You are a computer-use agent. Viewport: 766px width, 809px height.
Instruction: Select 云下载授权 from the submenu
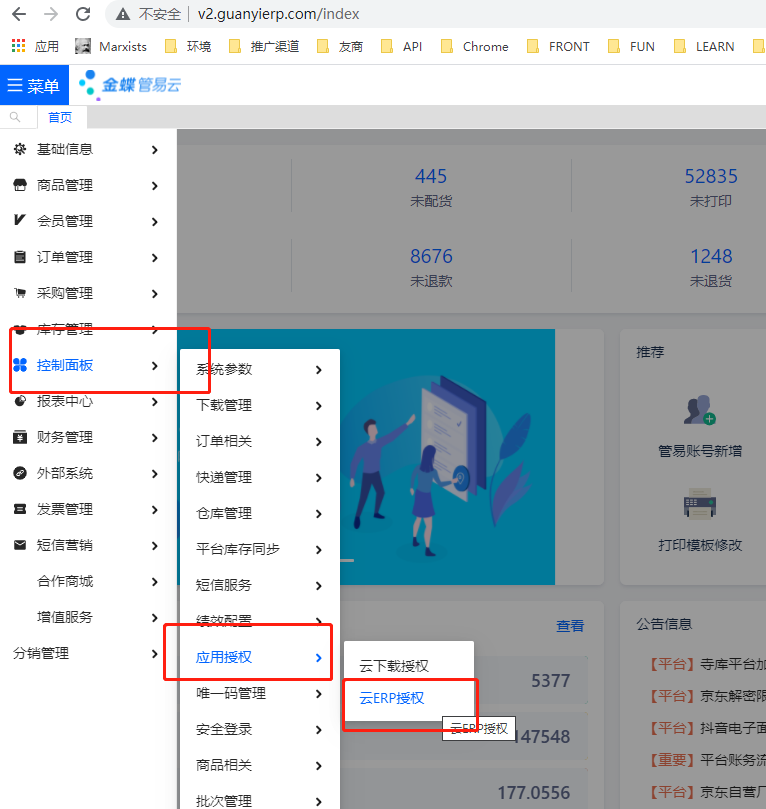point(394,666)
